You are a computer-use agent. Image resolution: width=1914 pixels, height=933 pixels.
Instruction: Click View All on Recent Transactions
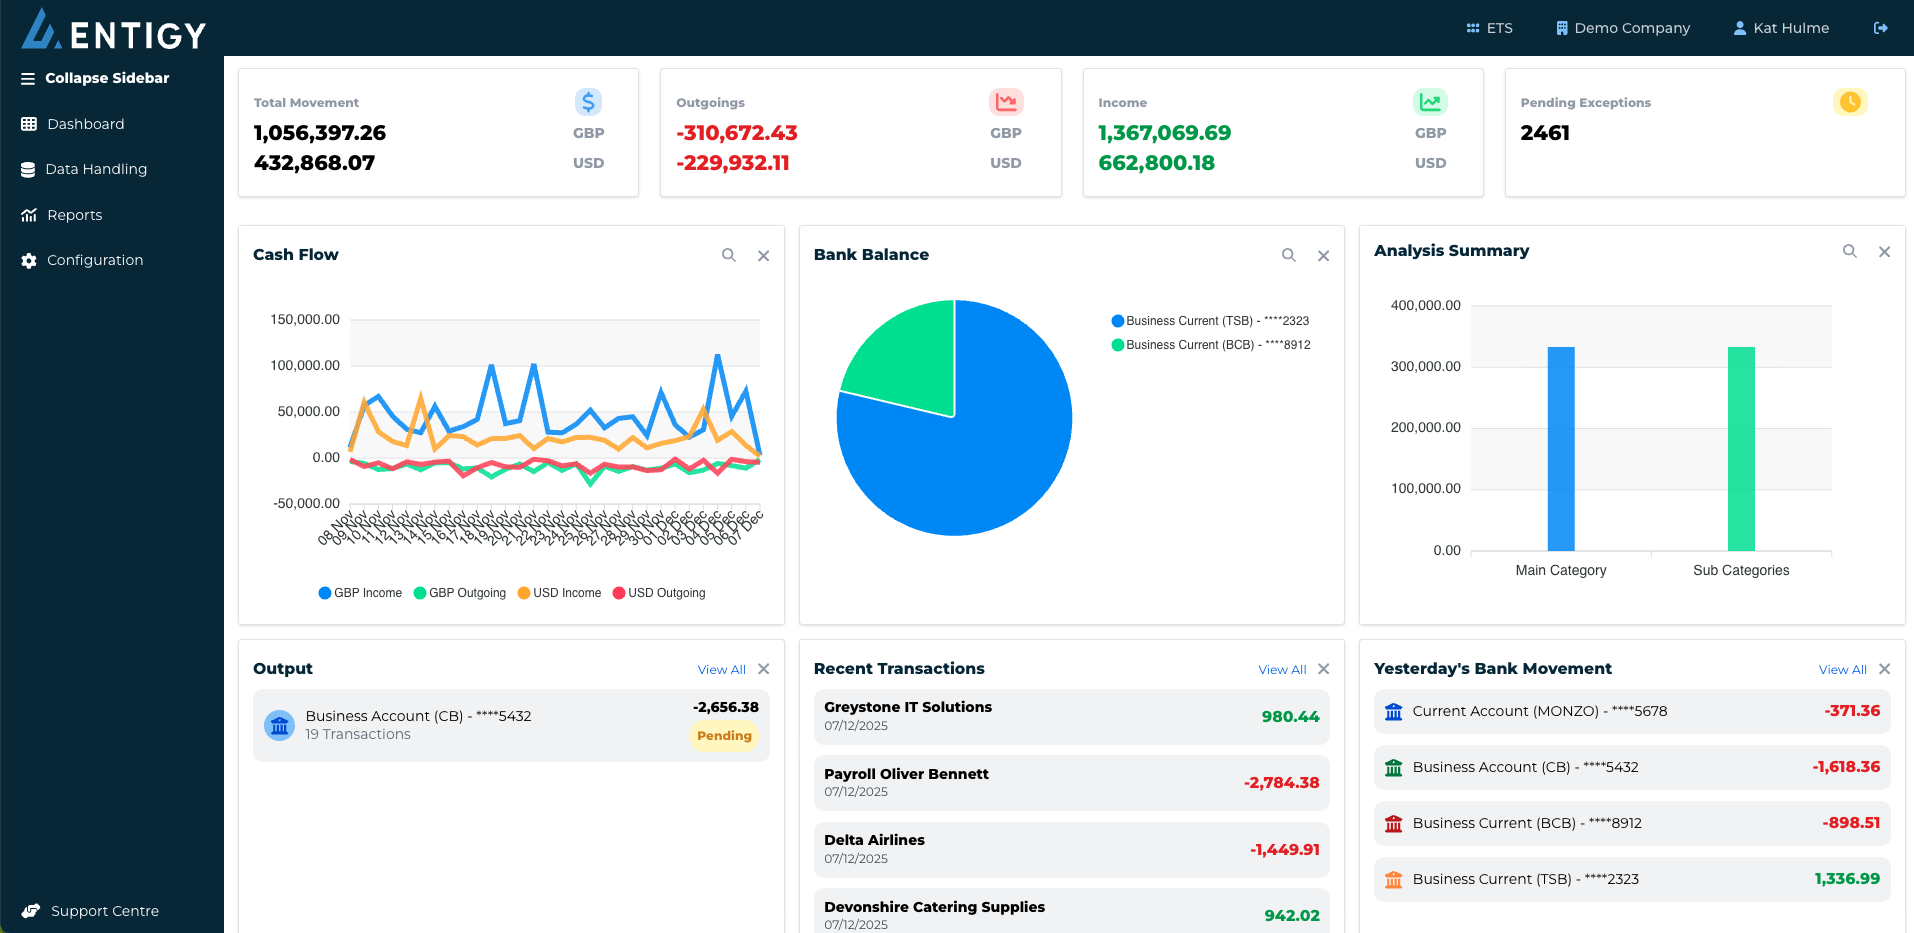tap(1281, 669)
